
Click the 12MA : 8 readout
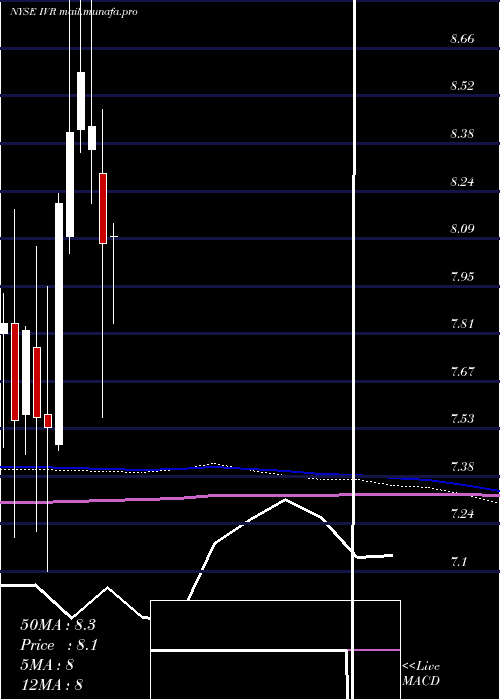coord(52,685)
